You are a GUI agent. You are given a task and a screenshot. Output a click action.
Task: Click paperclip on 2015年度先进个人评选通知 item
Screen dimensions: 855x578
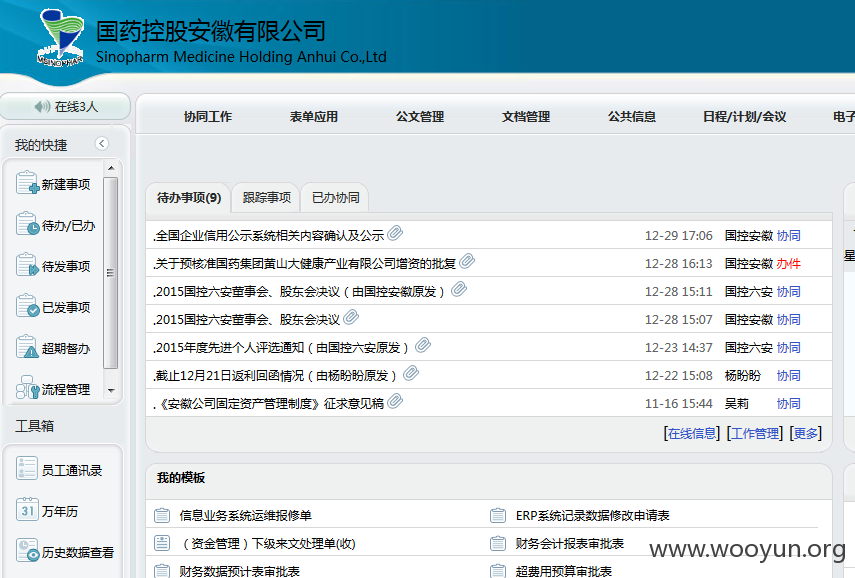[423, 345]
